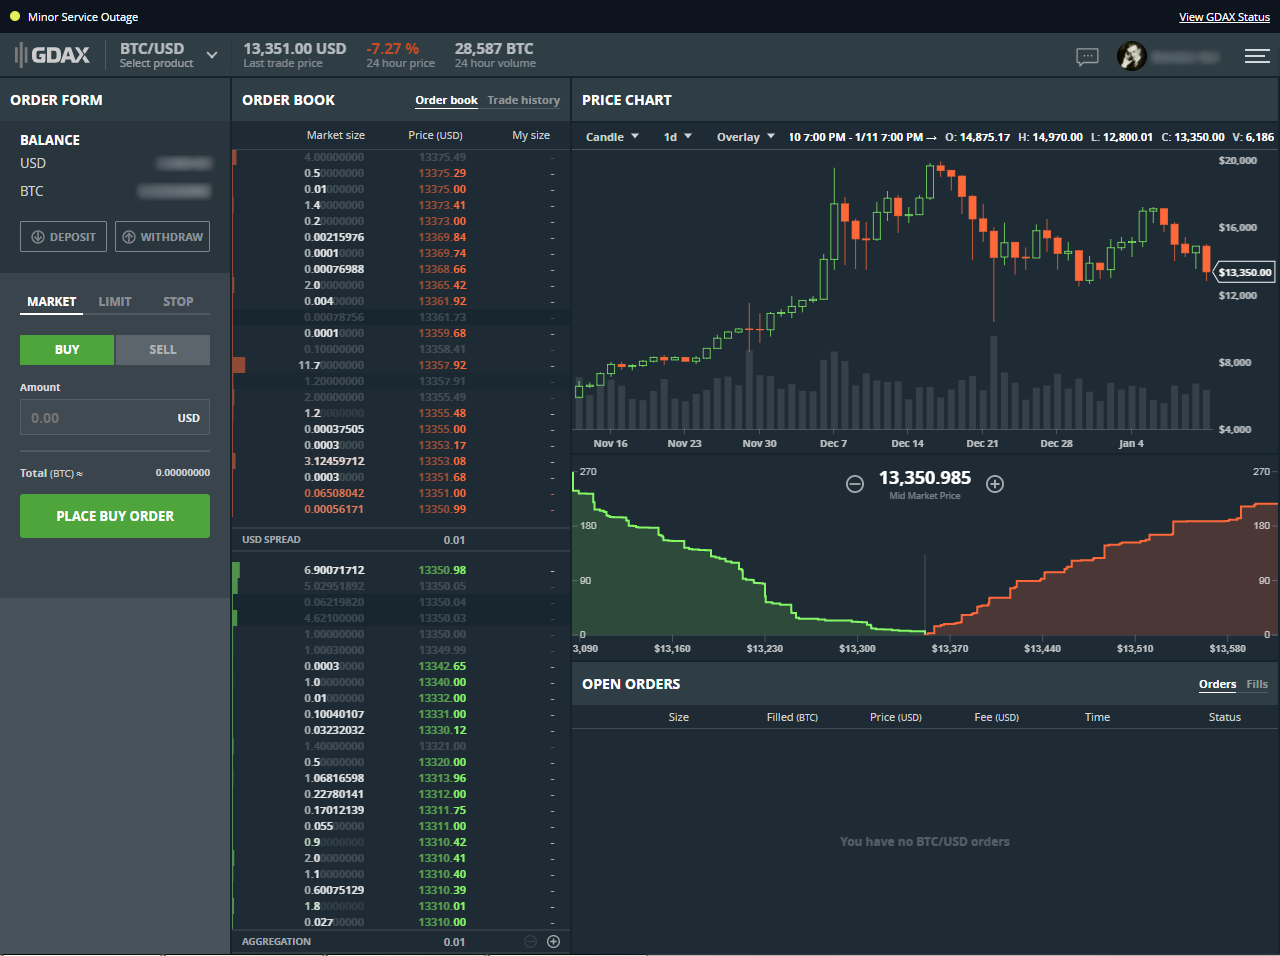Click the $13,370 depth chart axis label

950,649
